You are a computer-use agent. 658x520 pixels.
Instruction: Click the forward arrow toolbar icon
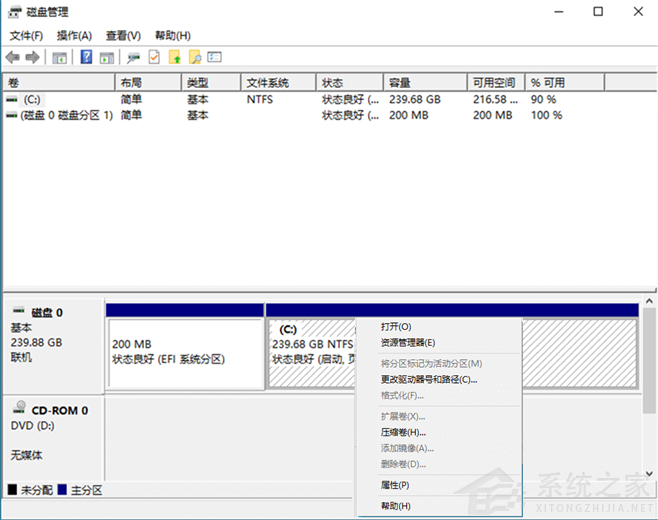(x=32, y=57)
